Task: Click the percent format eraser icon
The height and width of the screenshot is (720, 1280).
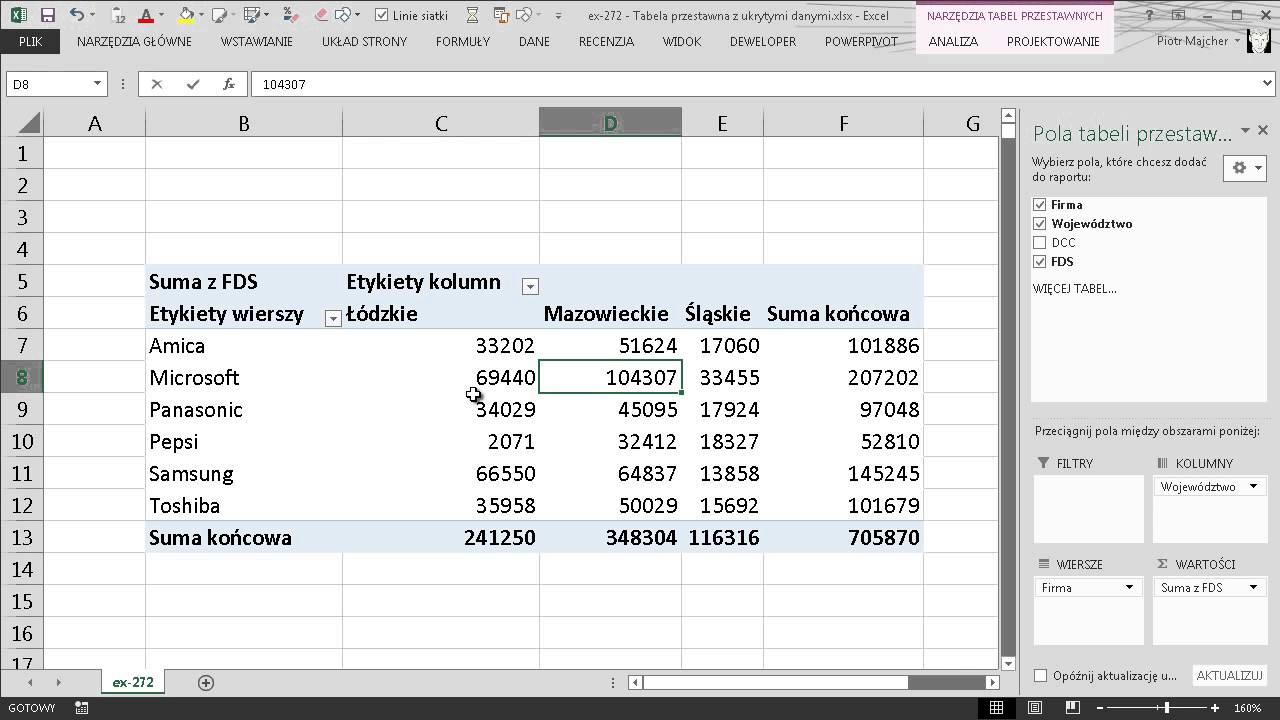Action: pyautogui.click(x=289, y=16)
